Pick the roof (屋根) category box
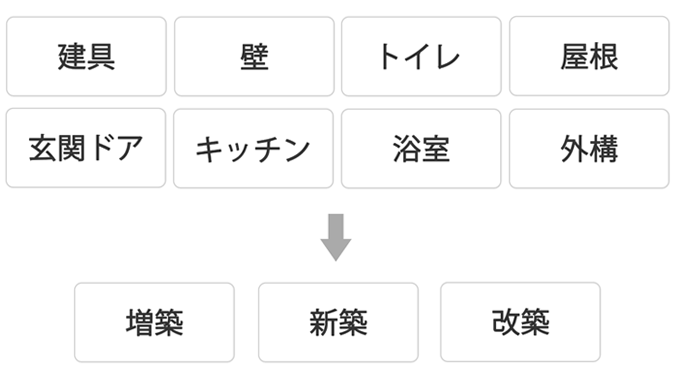This screenshot has height=379, width=675. pos(589,56)
